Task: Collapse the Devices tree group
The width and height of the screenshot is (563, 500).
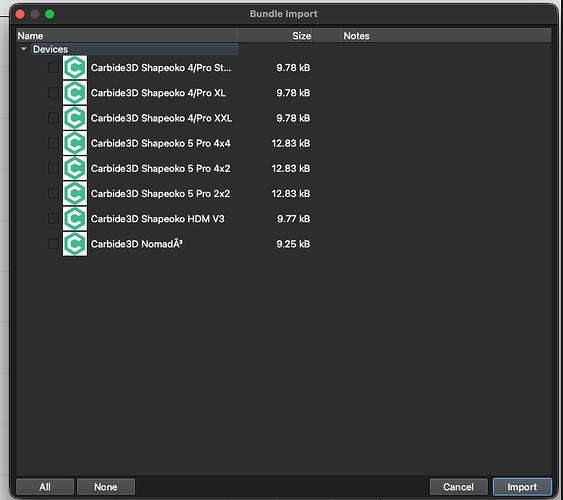Action: click(24, 49)
